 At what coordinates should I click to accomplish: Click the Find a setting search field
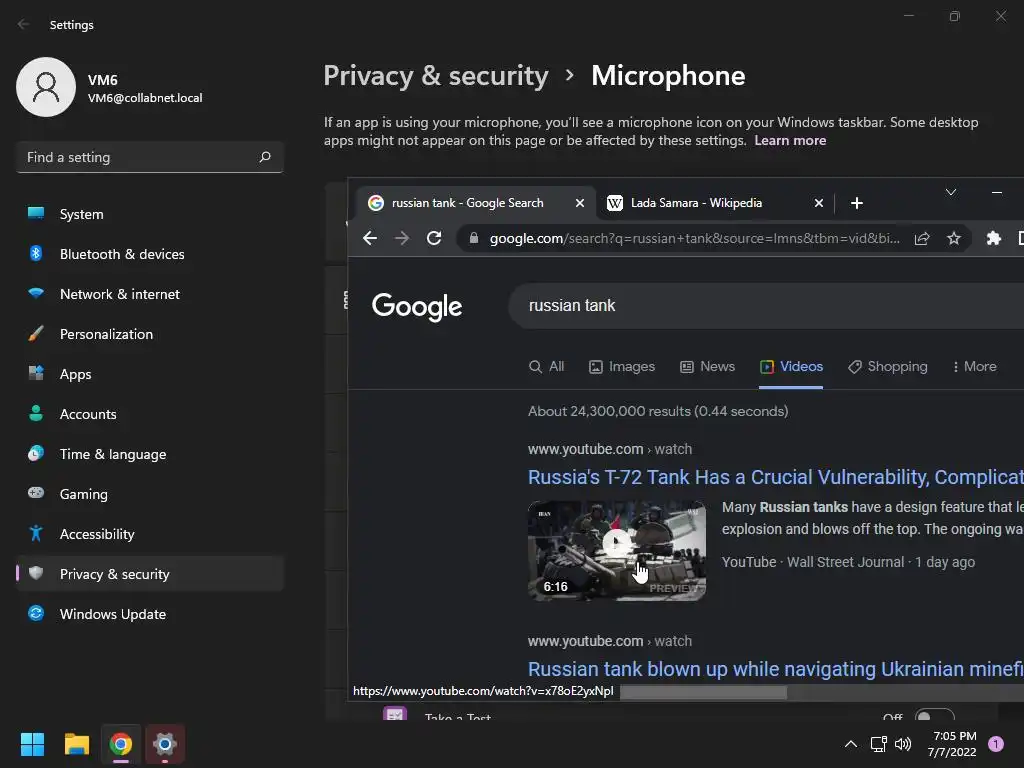point(150,157)
